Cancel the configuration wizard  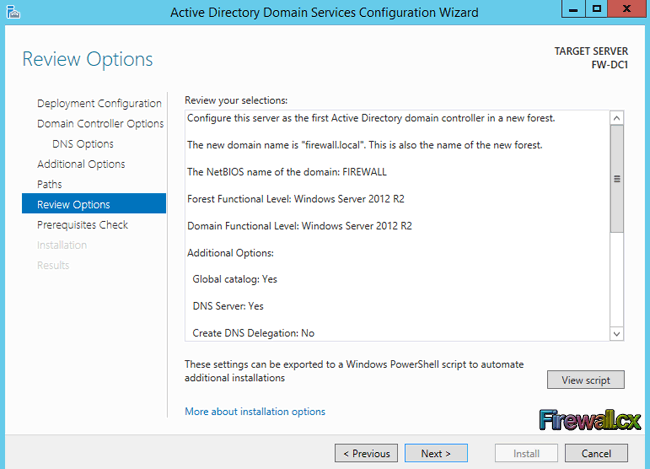pyautogui.click(x=596, y=453)
